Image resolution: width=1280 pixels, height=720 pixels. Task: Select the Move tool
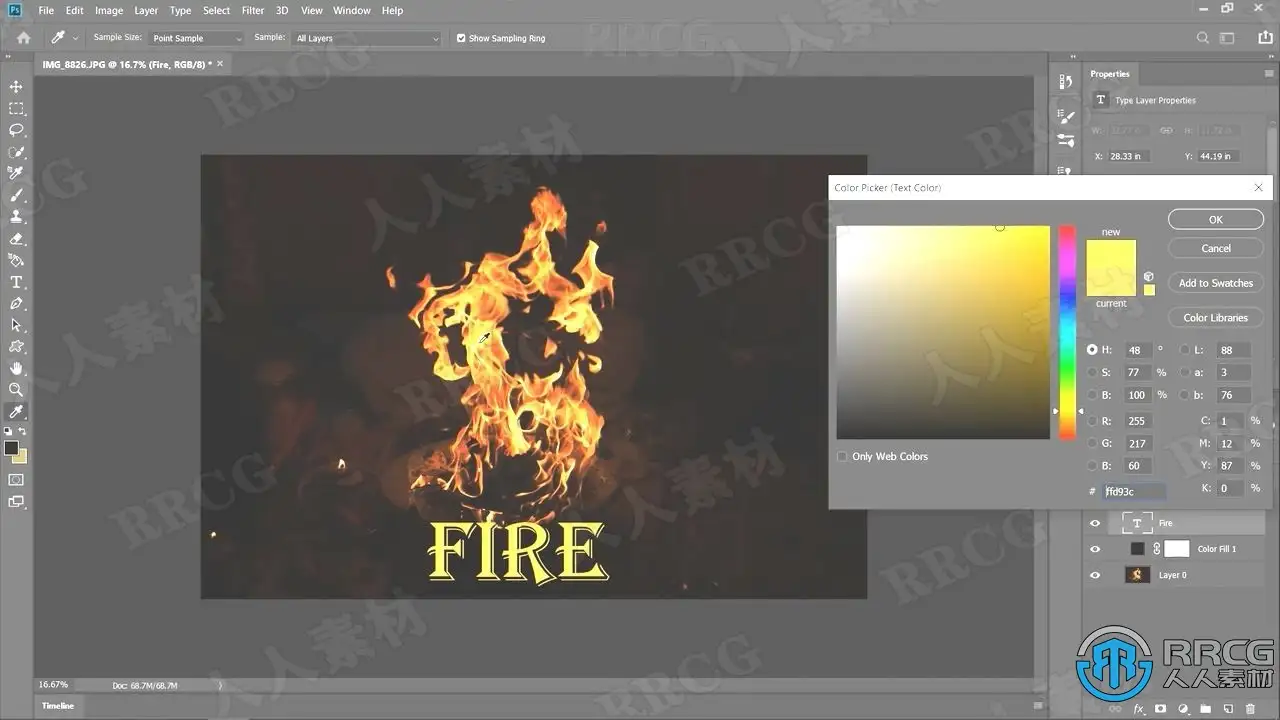[x=16, y=87]
